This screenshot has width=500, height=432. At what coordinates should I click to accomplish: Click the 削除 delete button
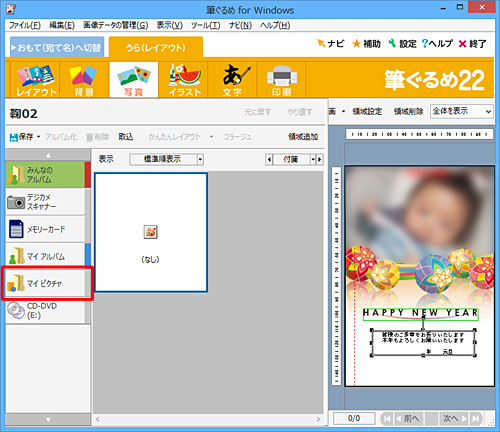pyautogui.click(x=98, y=137)
